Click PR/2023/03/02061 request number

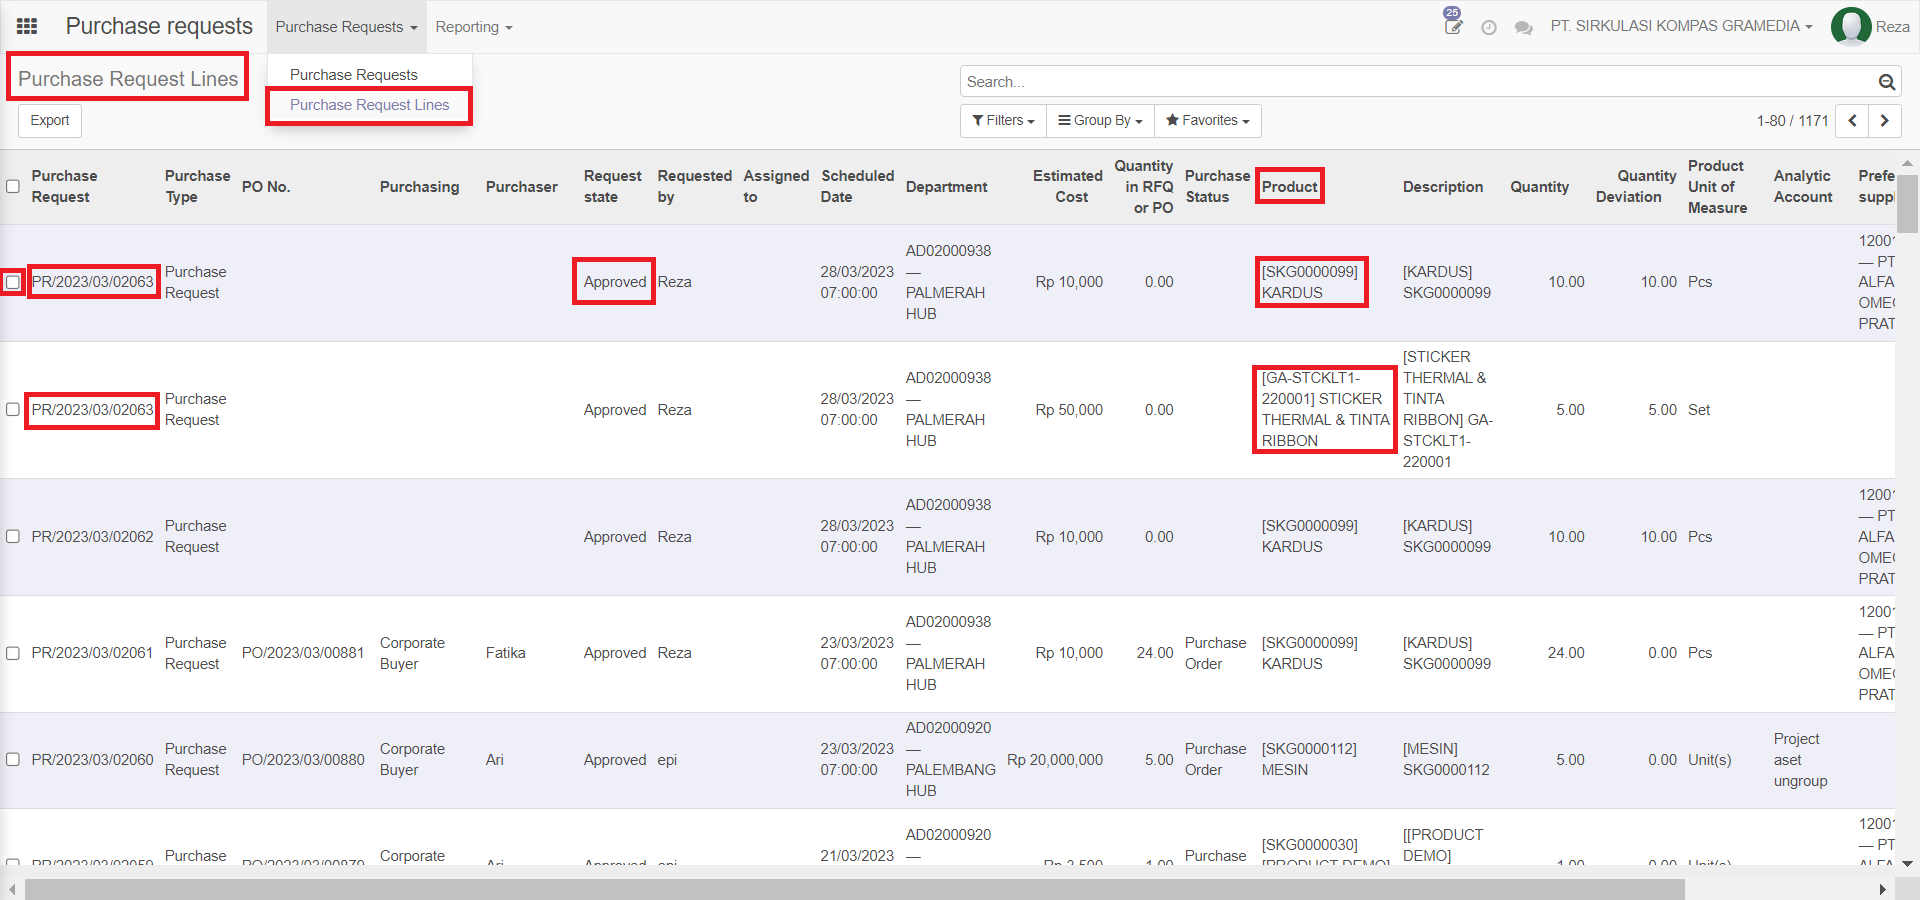click(x=93, y=653)
